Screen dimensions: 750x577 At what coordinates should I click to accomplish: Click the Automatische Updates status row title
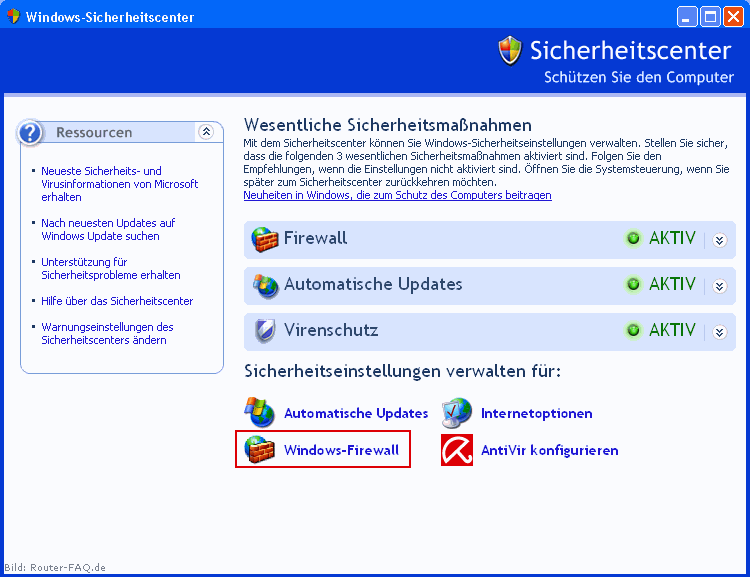[373, 284]
